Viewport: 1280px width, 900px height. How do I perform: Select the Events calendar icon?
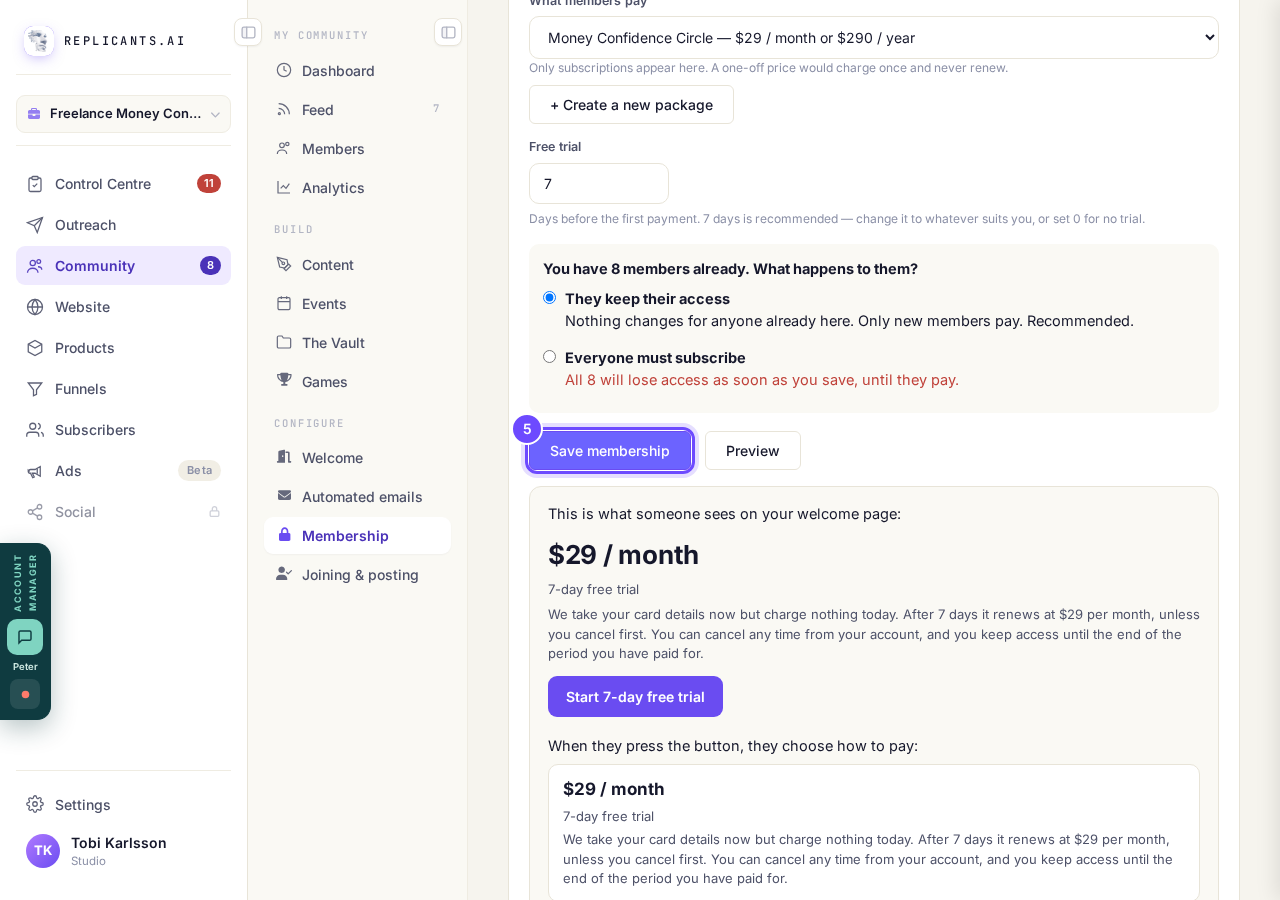(x=284, y=303)
